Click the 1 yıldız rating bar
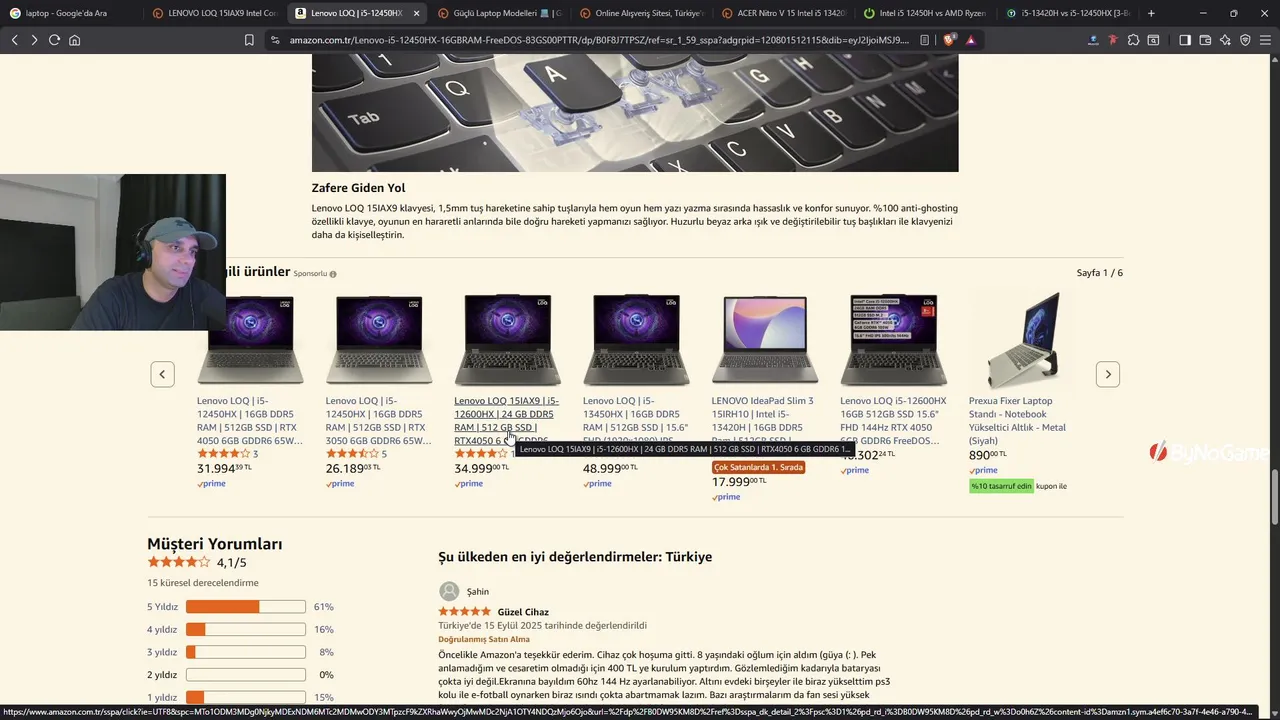Viewport: 1280px width, 720px height. tap(245, 697)
